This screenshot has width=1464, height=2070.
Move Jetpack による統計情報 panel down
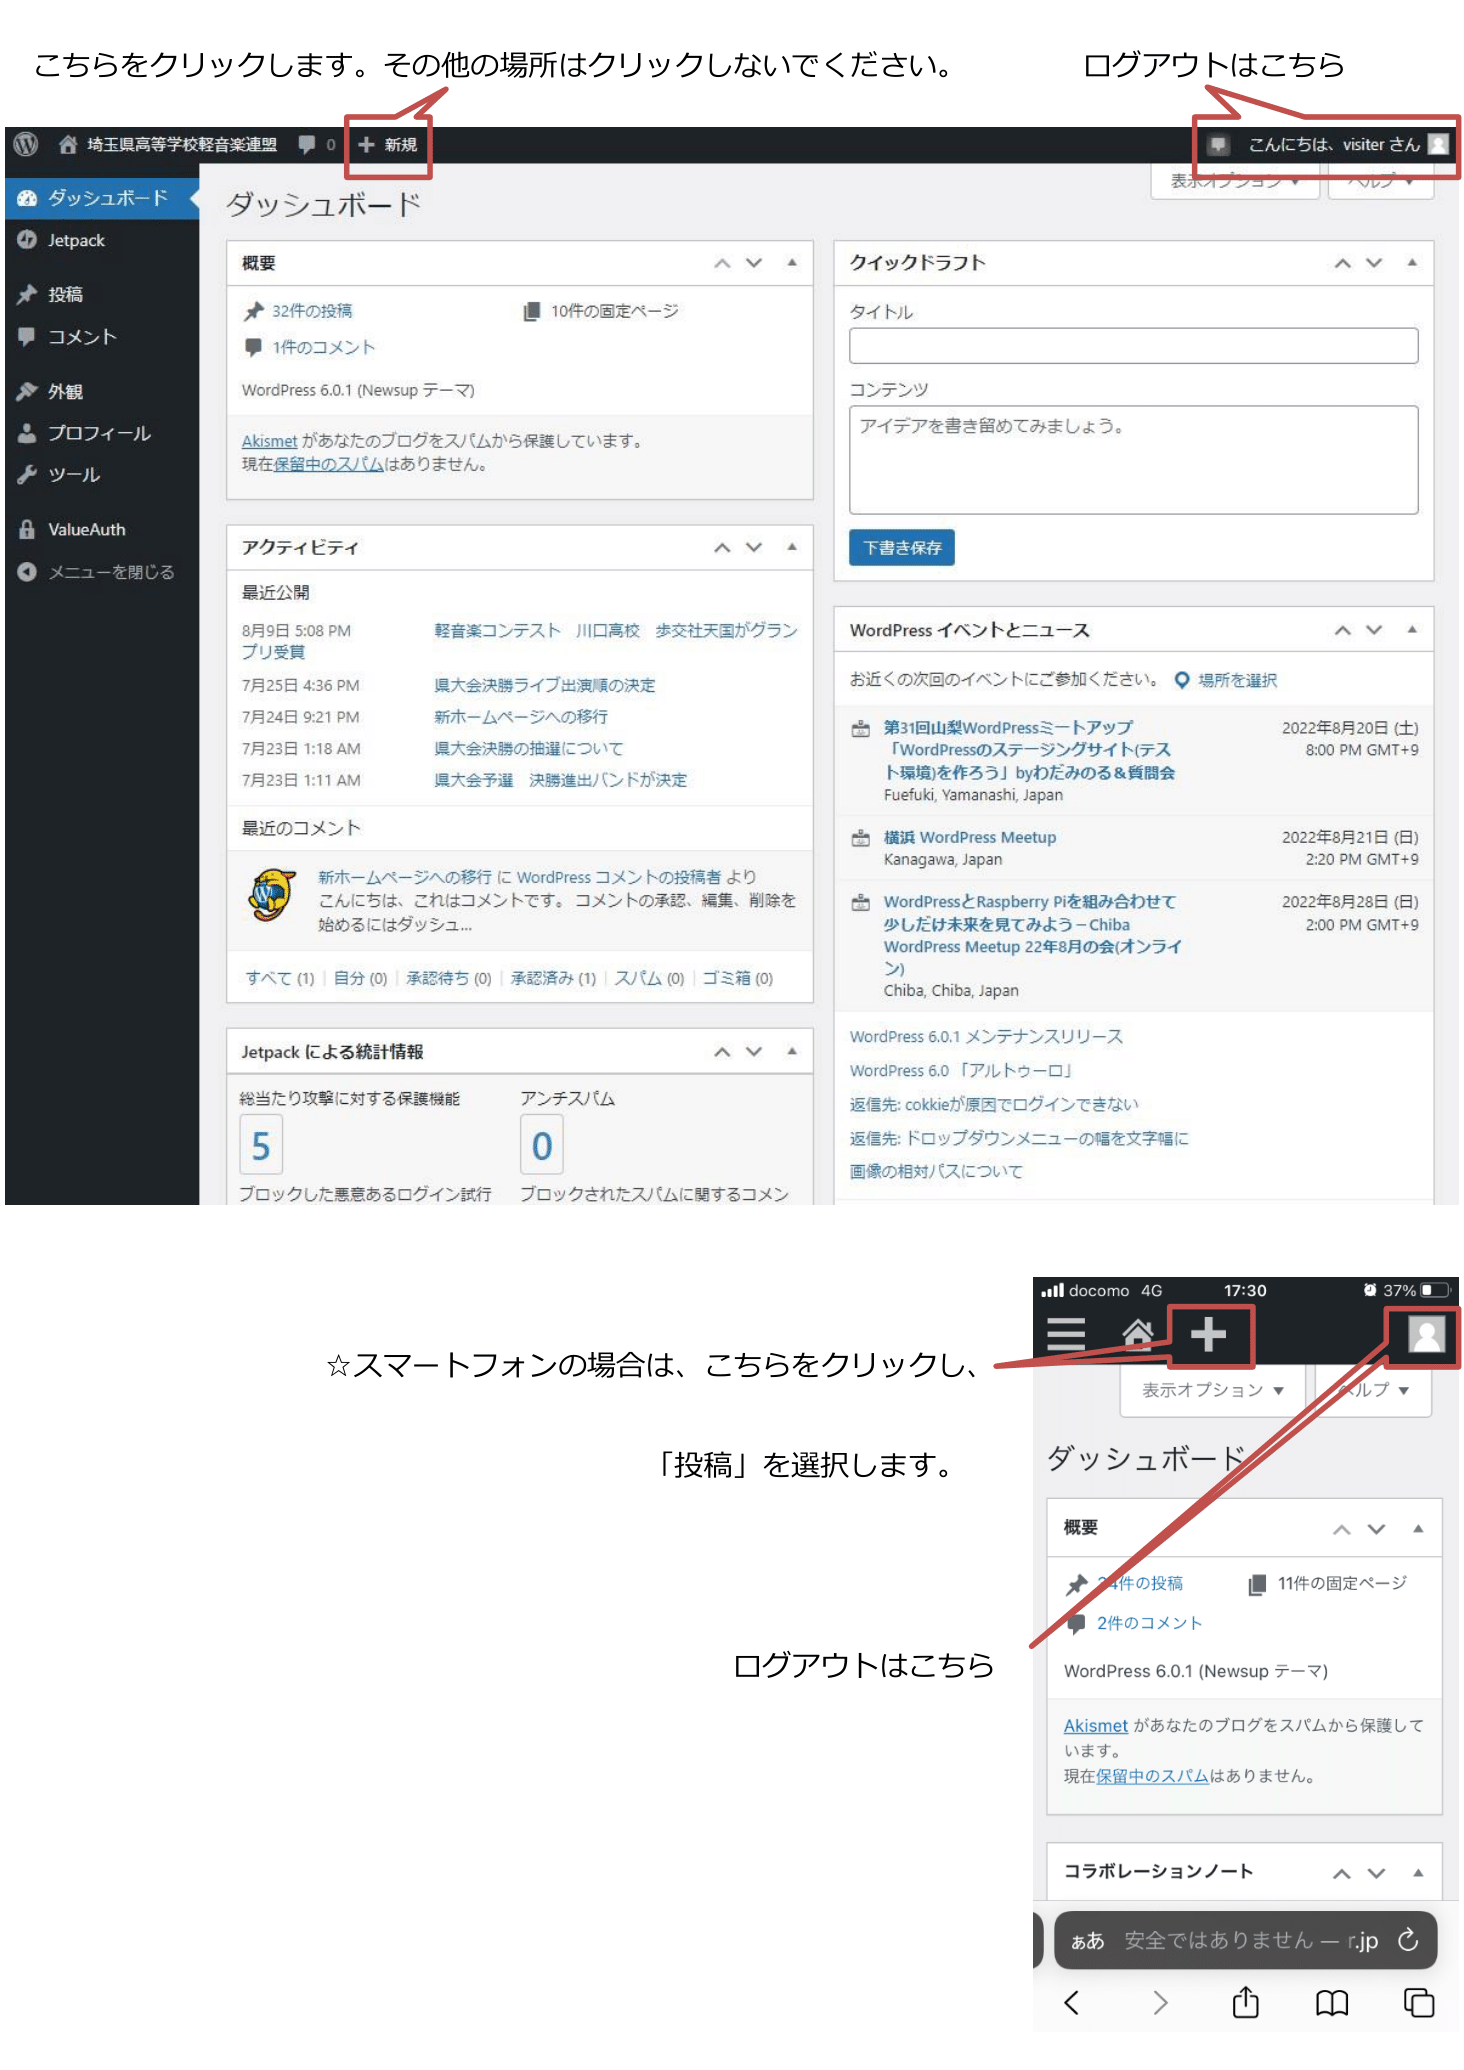point(754,1052)
